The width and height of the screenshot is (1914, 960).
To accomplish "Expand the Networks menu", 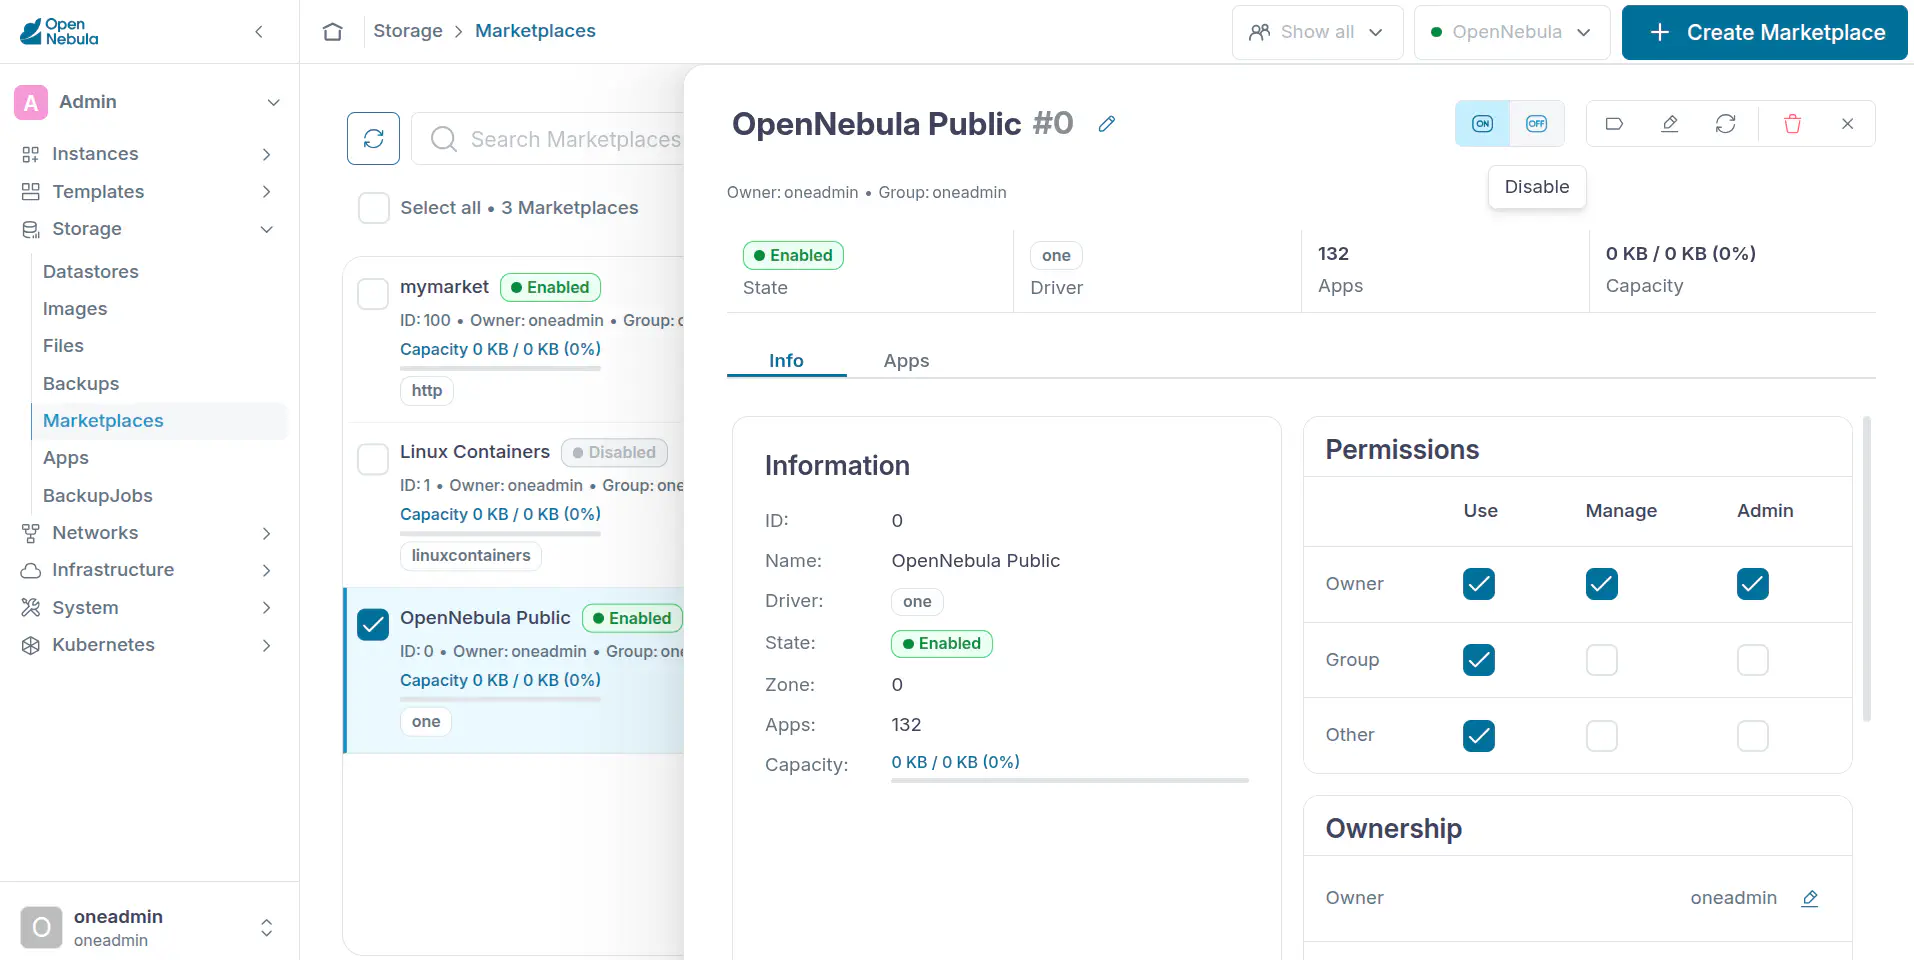I will (148, 533).
